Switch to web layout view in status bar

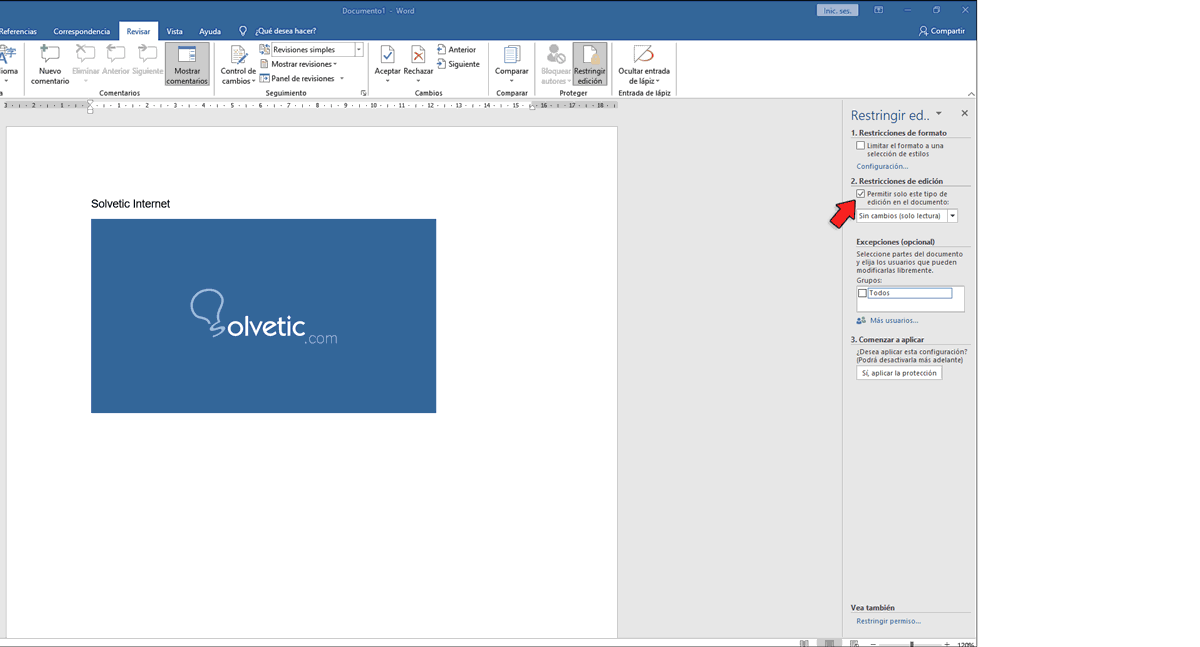[x=854, y=643]
